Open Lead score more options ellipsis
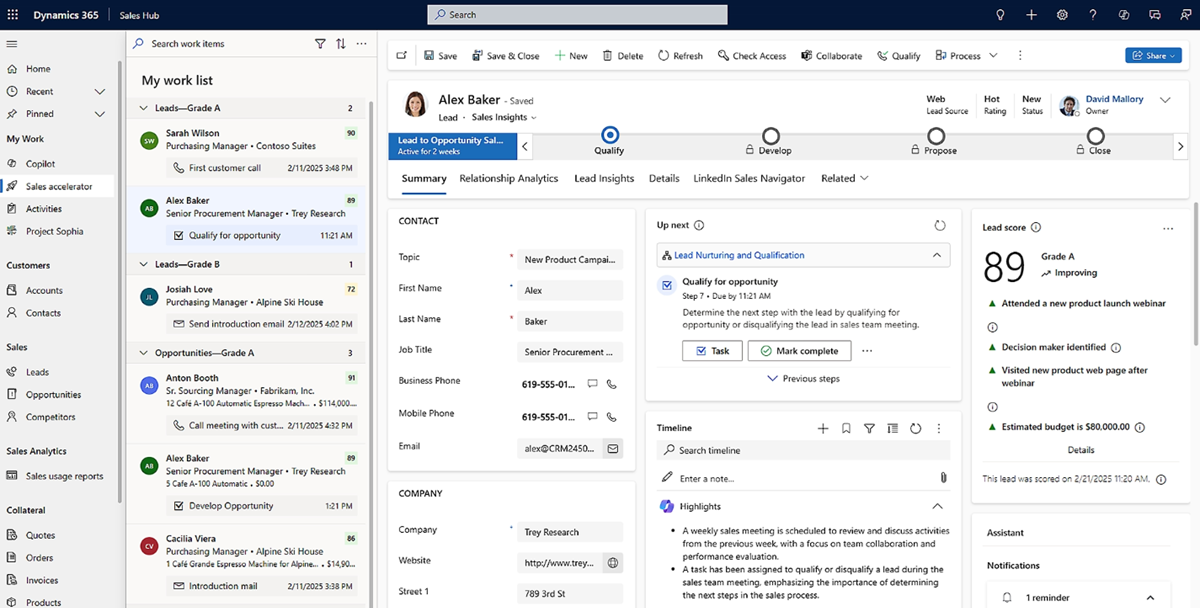Screen dimensions: 1200x608 [x=1168, y=228]
